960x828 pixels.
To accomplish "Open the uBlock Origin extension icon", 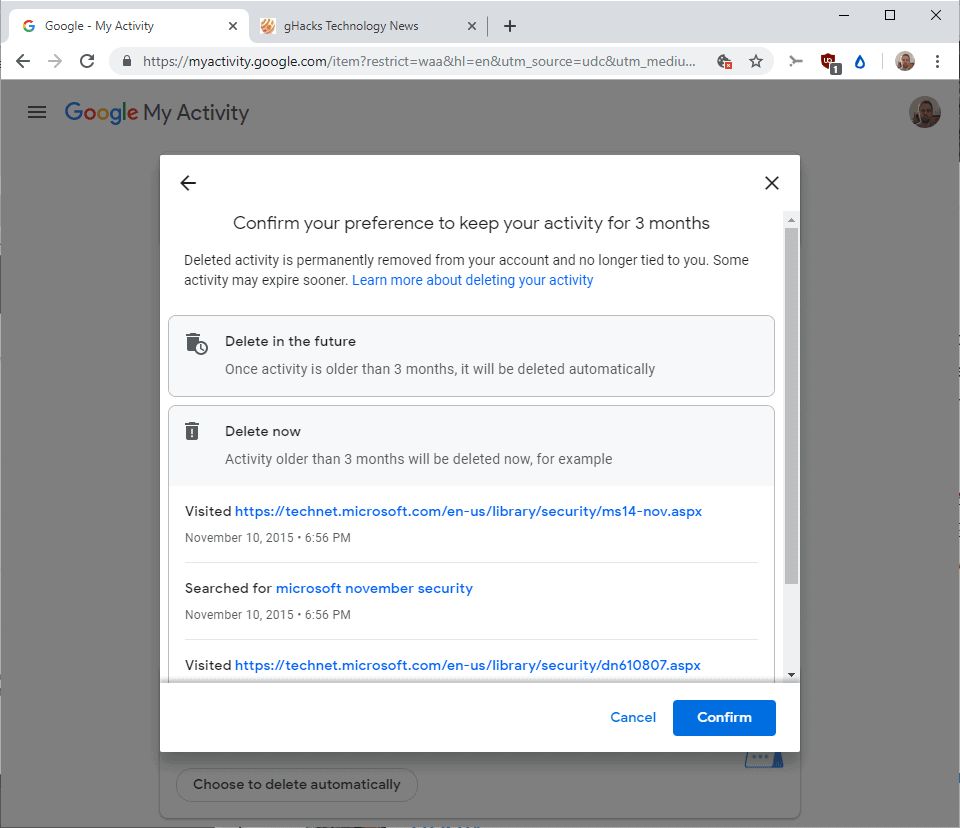I will click(831, 62).
